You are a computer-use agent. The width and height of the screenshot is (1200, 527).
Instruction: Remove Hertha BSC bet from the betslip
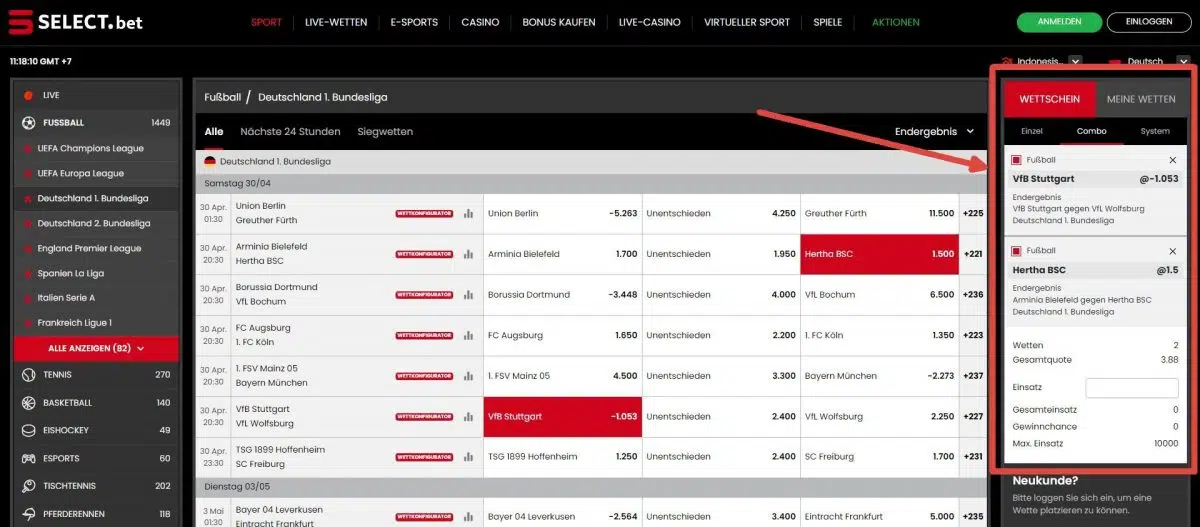(1173, 251)
